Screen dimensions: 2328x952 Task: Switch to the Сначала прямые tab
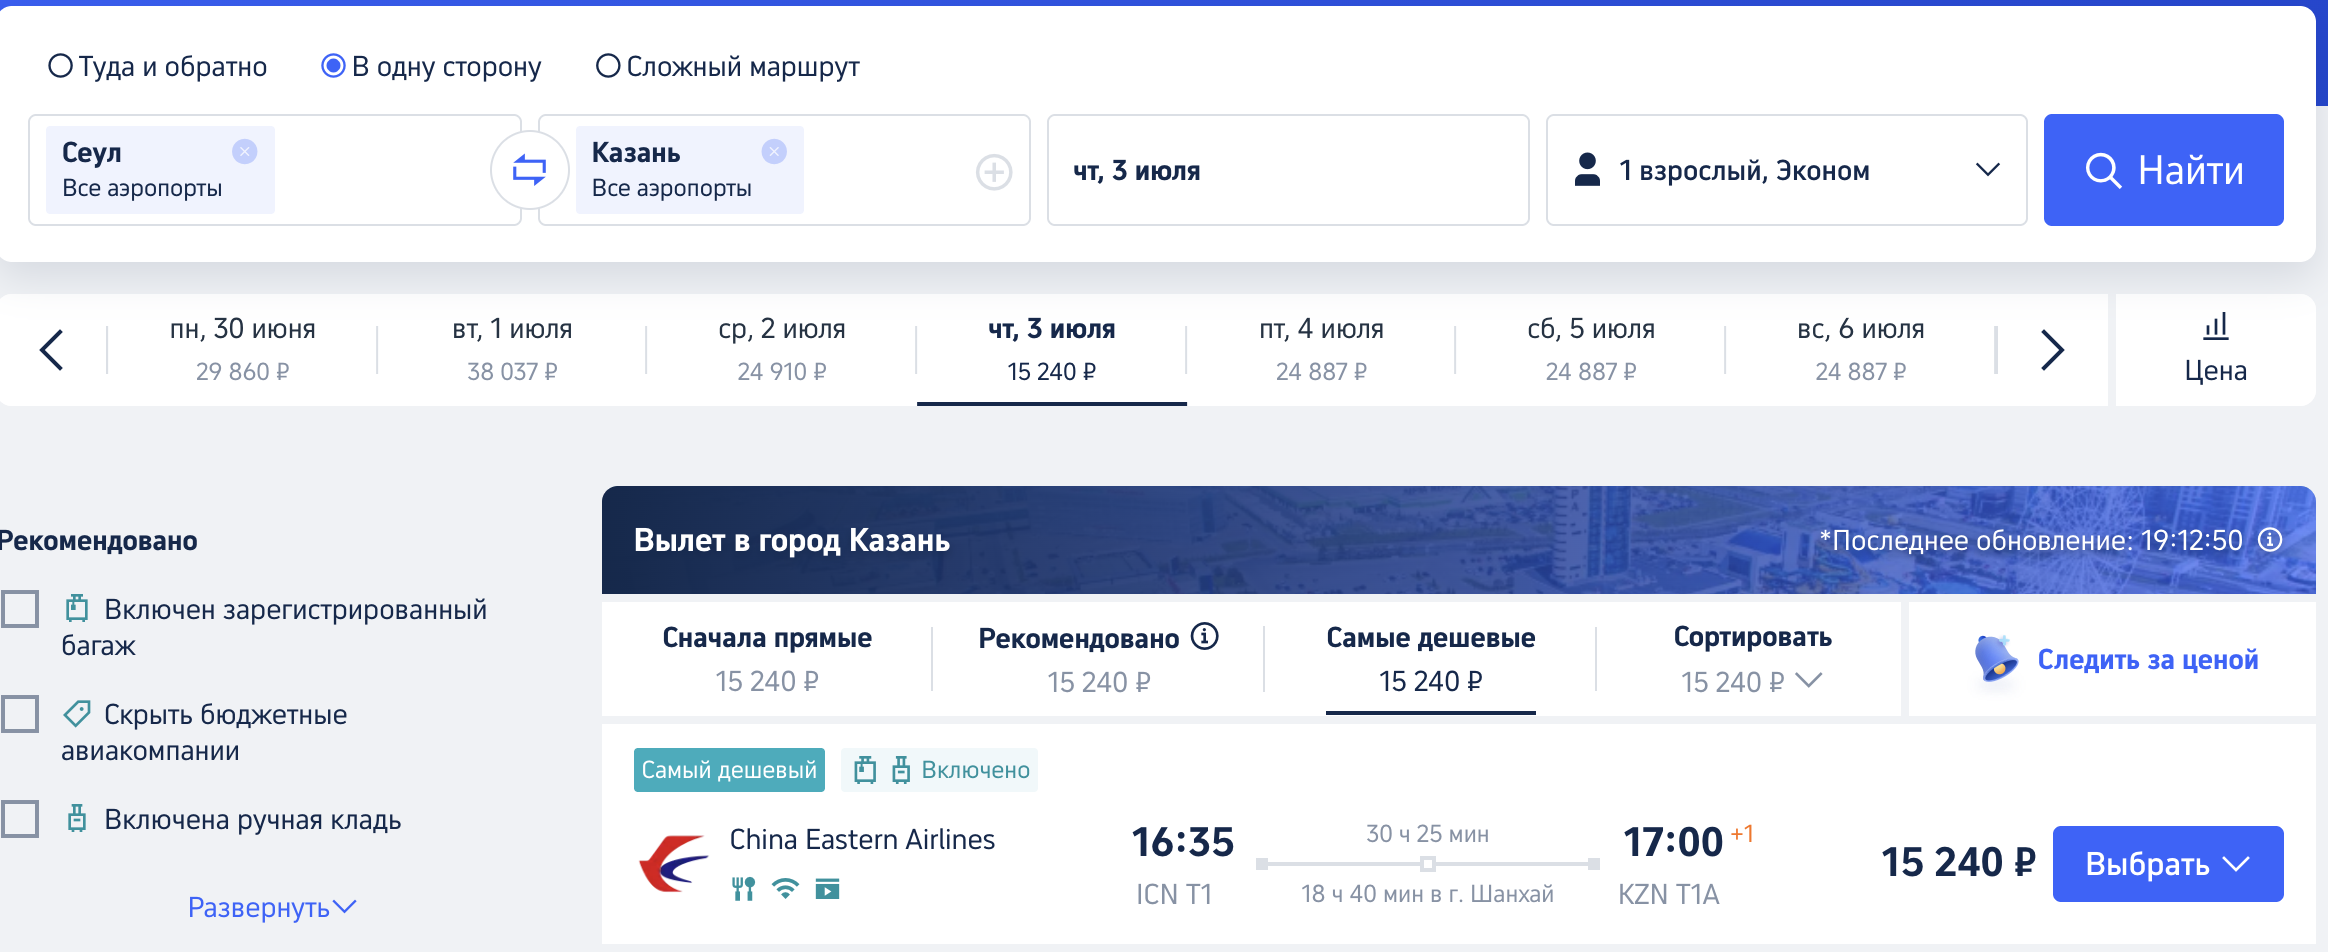[x=767, y=659]
